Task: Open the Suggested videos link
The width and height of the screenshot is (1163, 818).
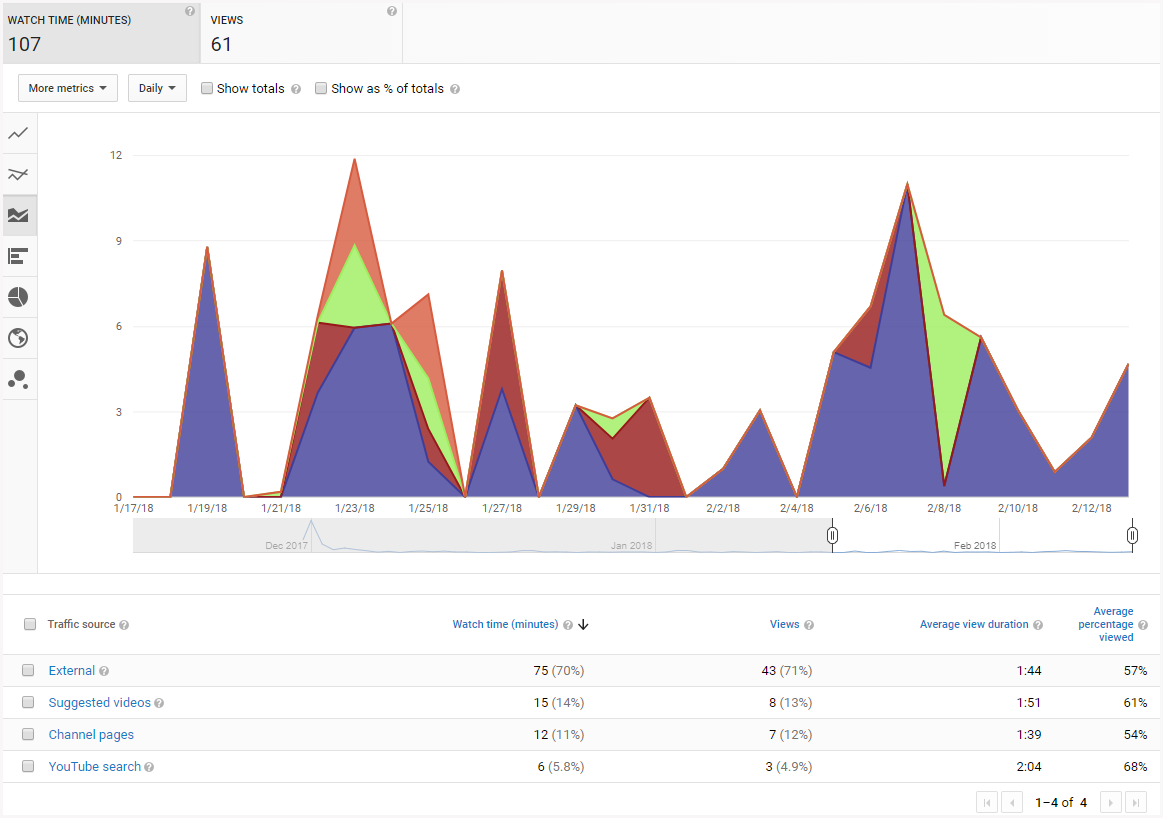Action: [99, 703]
